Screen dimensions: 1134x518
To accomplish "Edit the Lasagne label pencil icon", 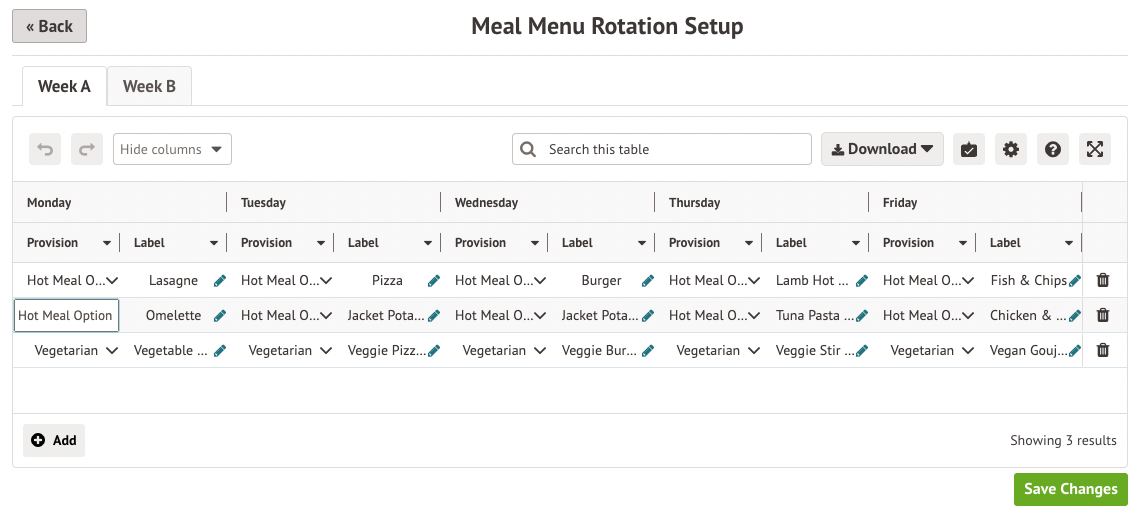I will (220, 281).
